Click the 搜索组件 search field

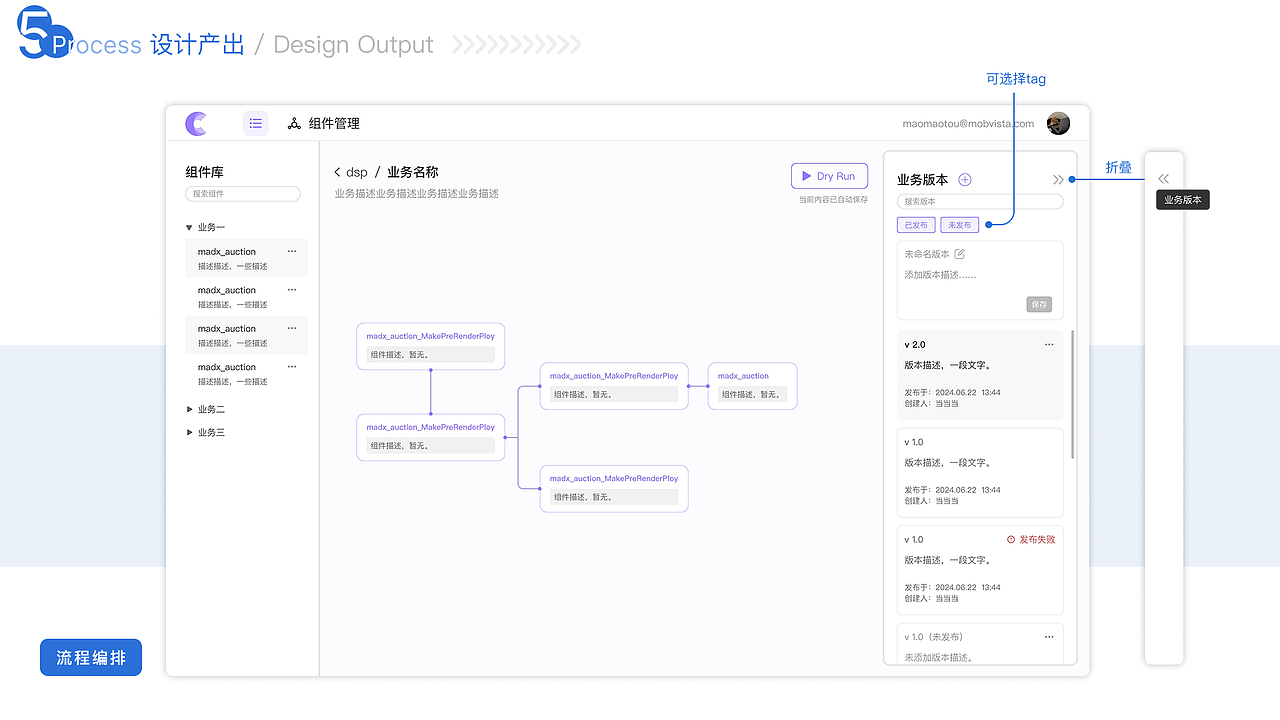click(243, 194)
